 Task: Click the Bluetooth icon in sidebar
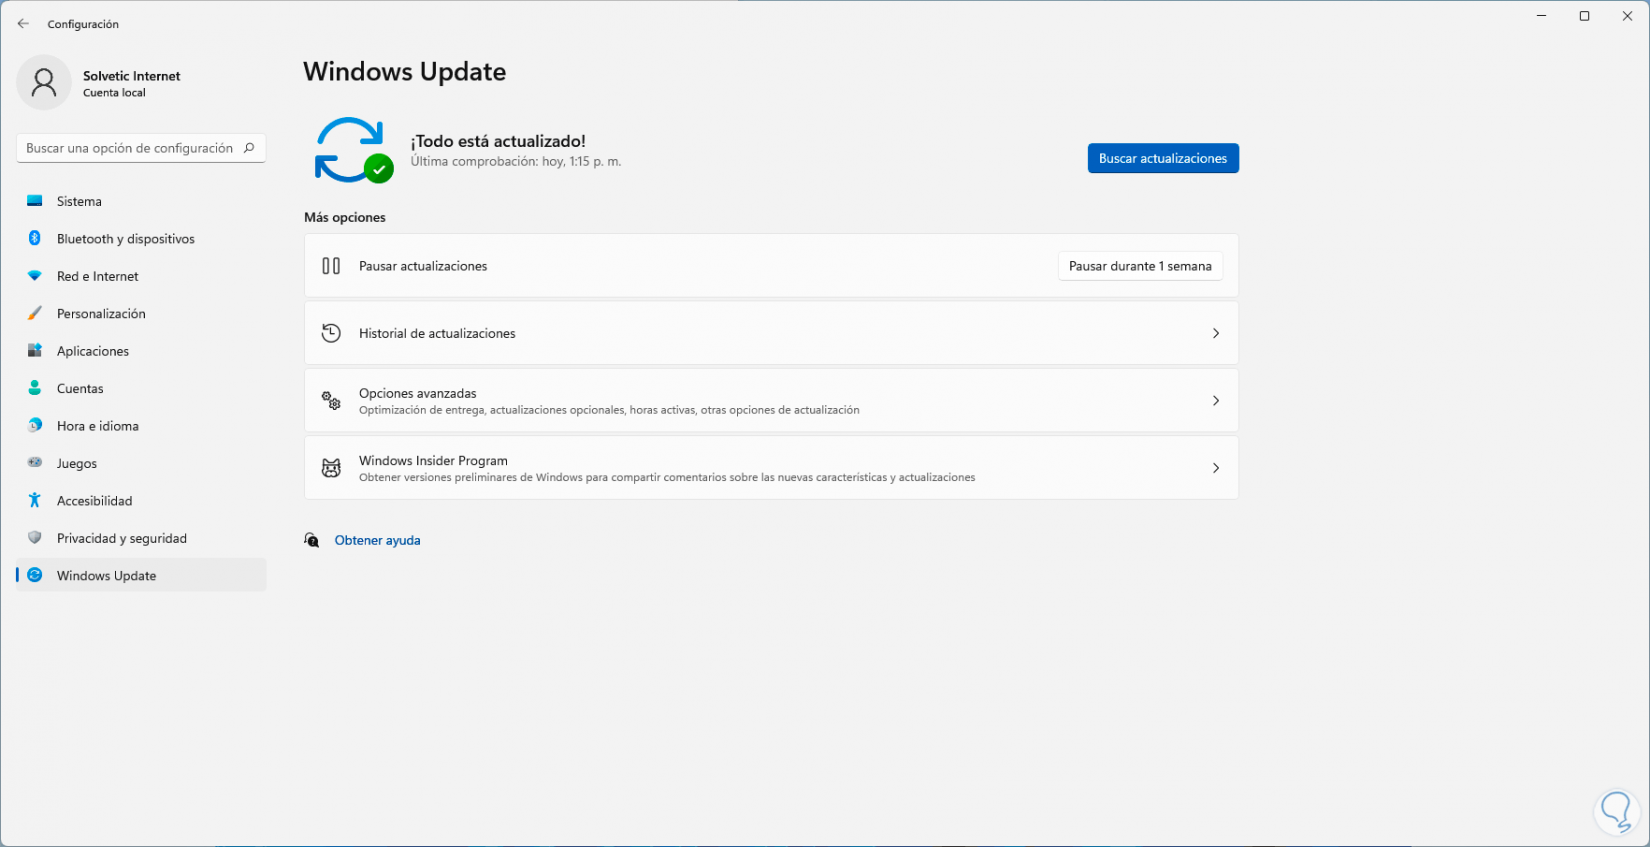click(35, 238)
